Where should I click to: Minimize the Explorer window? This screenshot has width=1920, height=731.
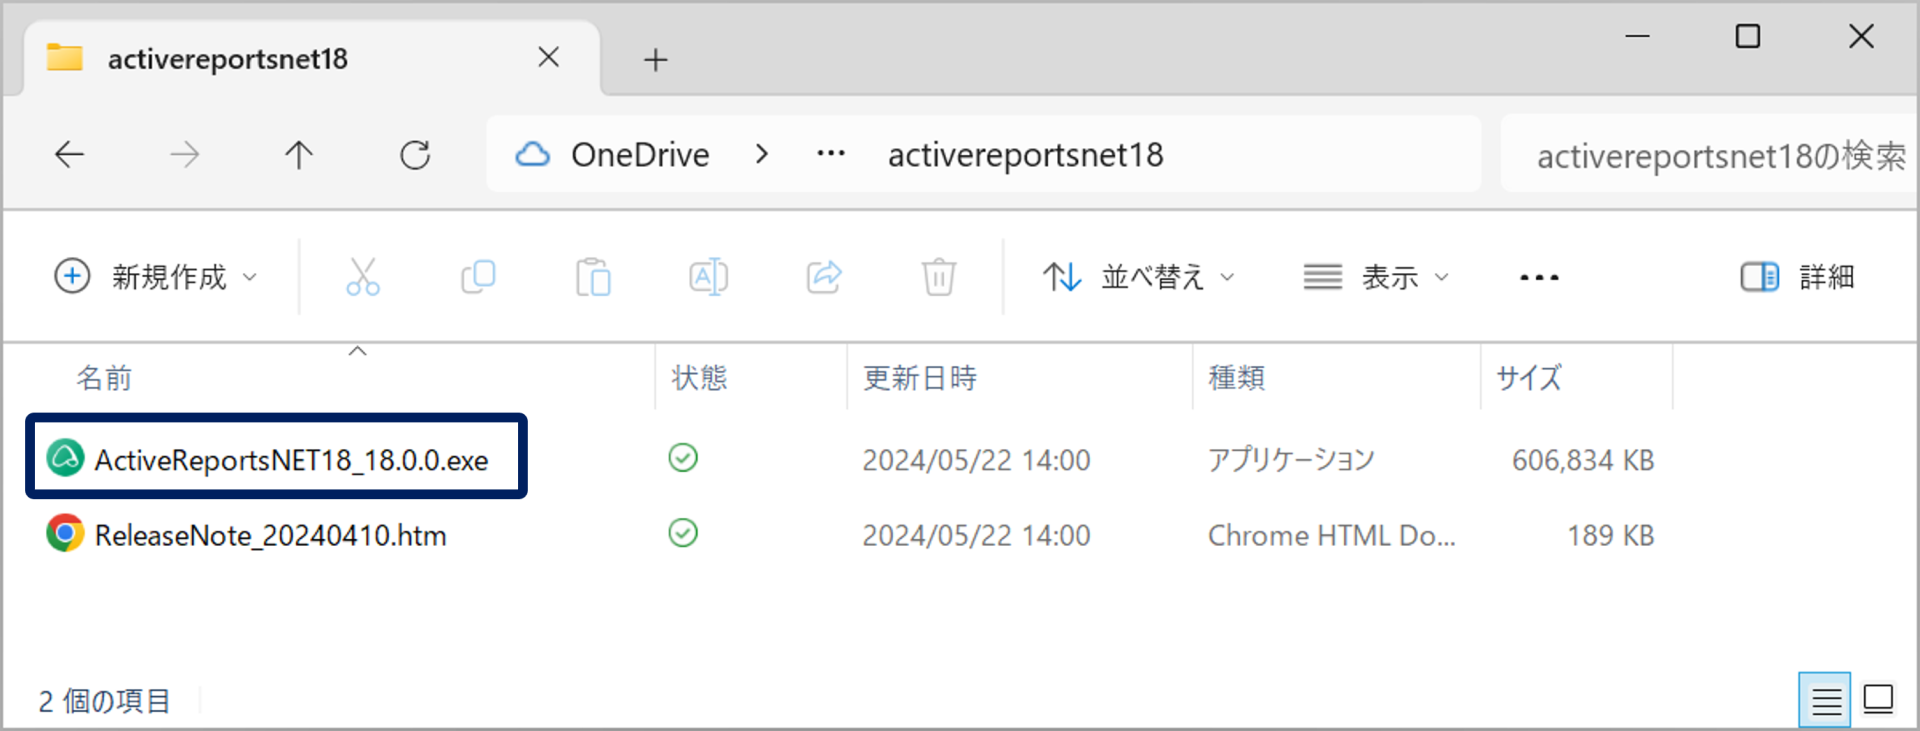(1637, 37)
